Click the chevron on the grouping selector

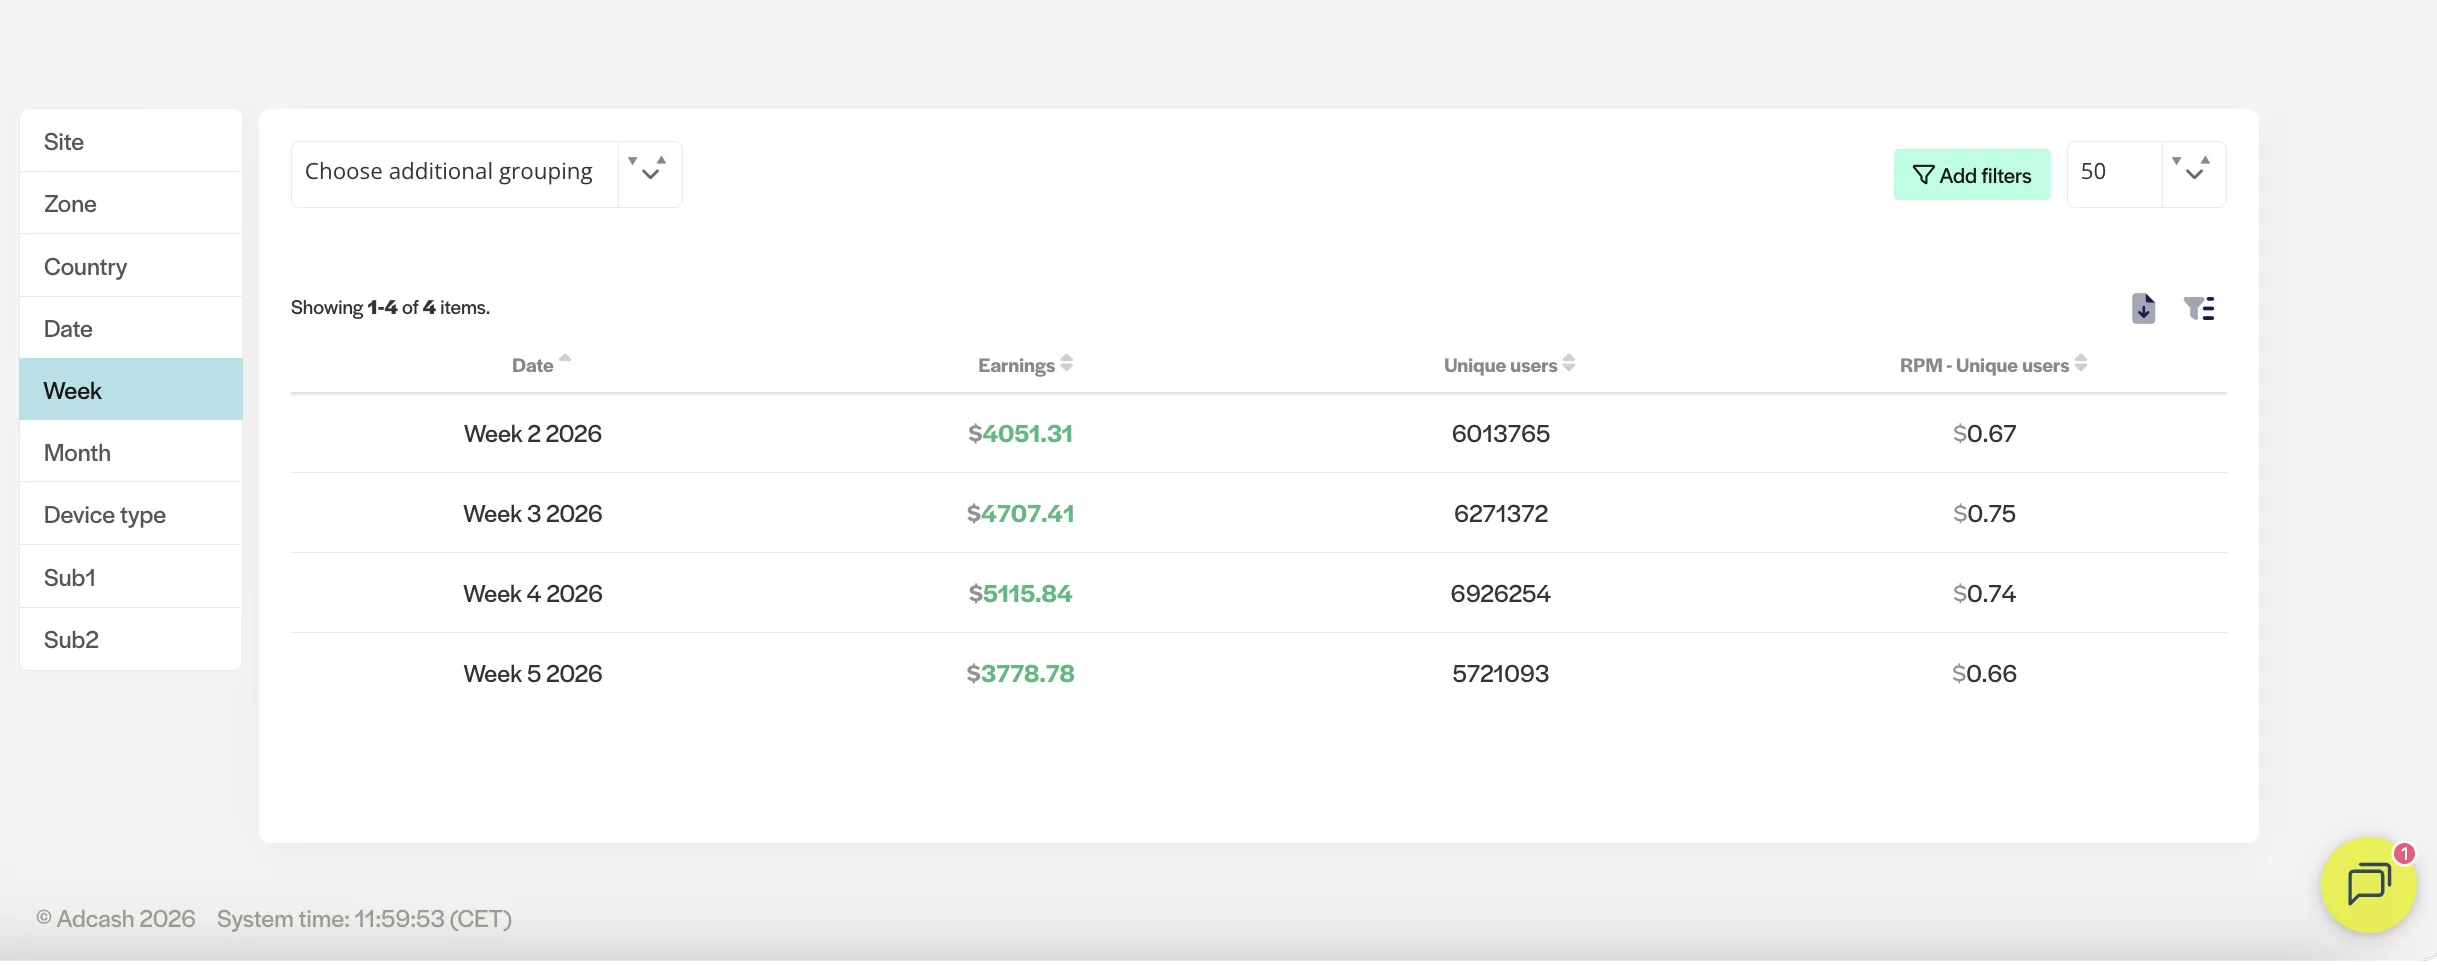(x=650, y=174)
